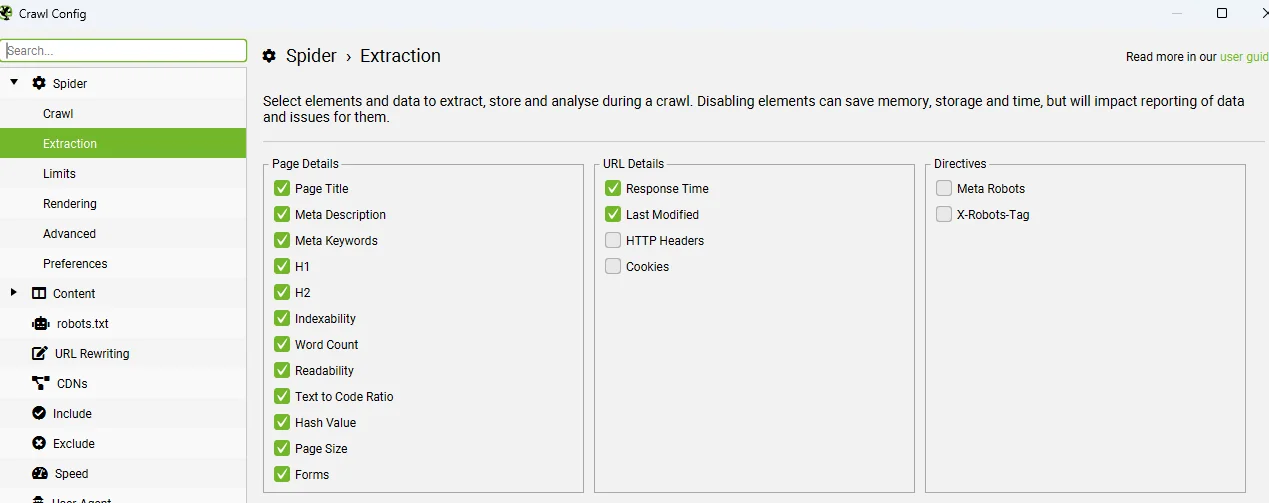
Task: Open the user guide link
Action: click(1244, 57)
